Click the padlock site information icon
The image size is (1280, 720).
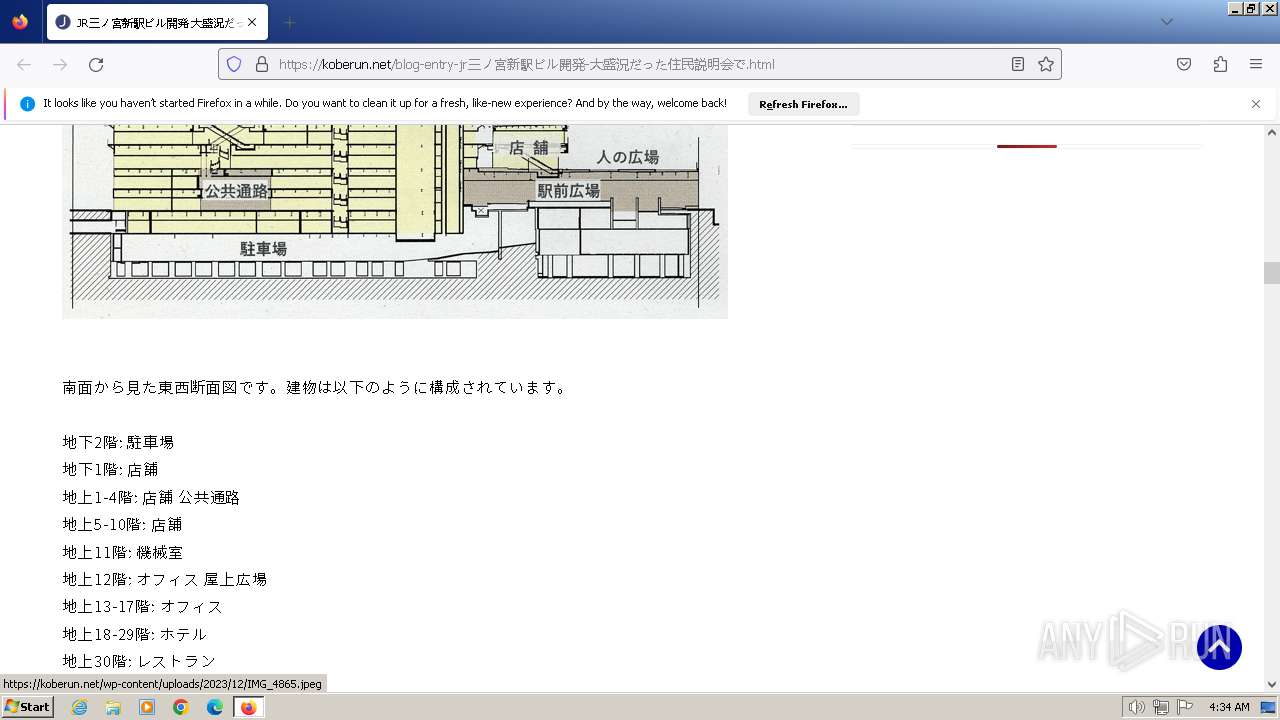click(x=262, y=64)
